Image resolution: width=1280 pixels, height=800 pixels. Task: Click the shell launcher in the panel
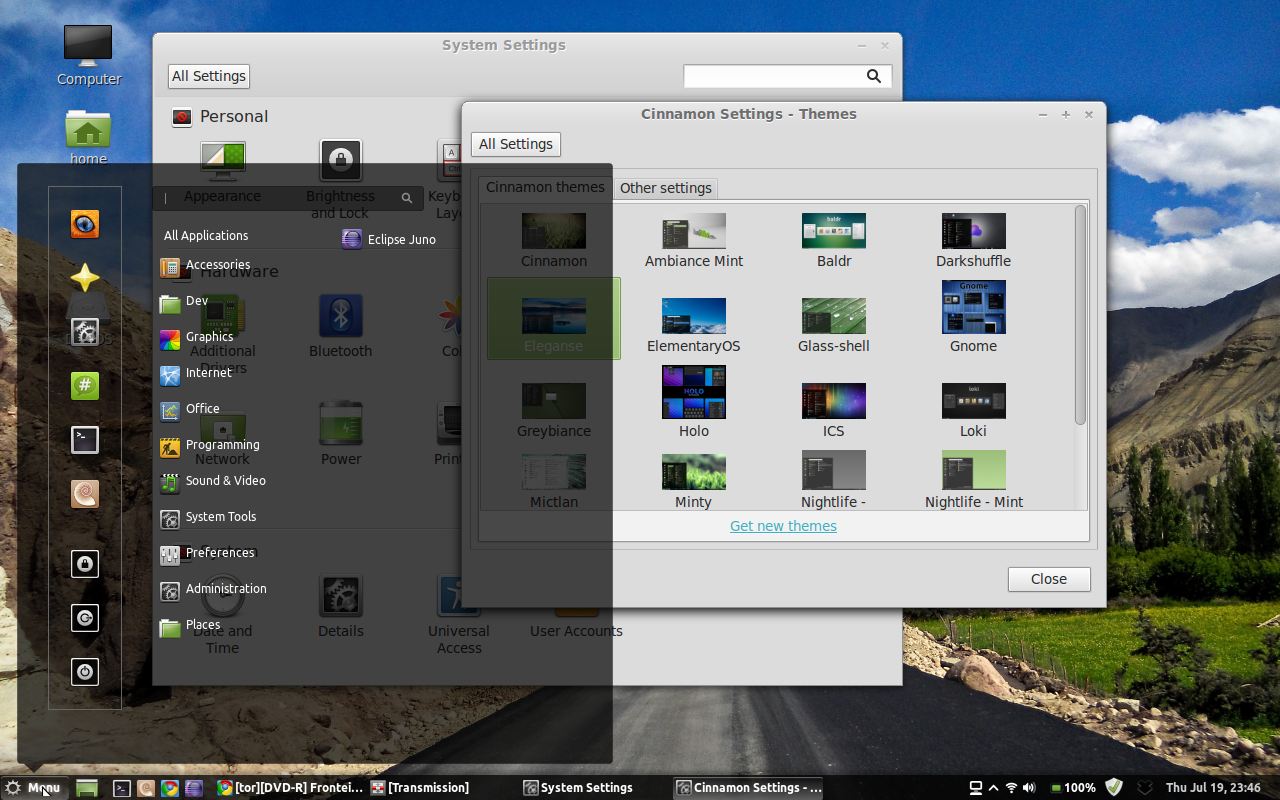(x=146, y=788)
